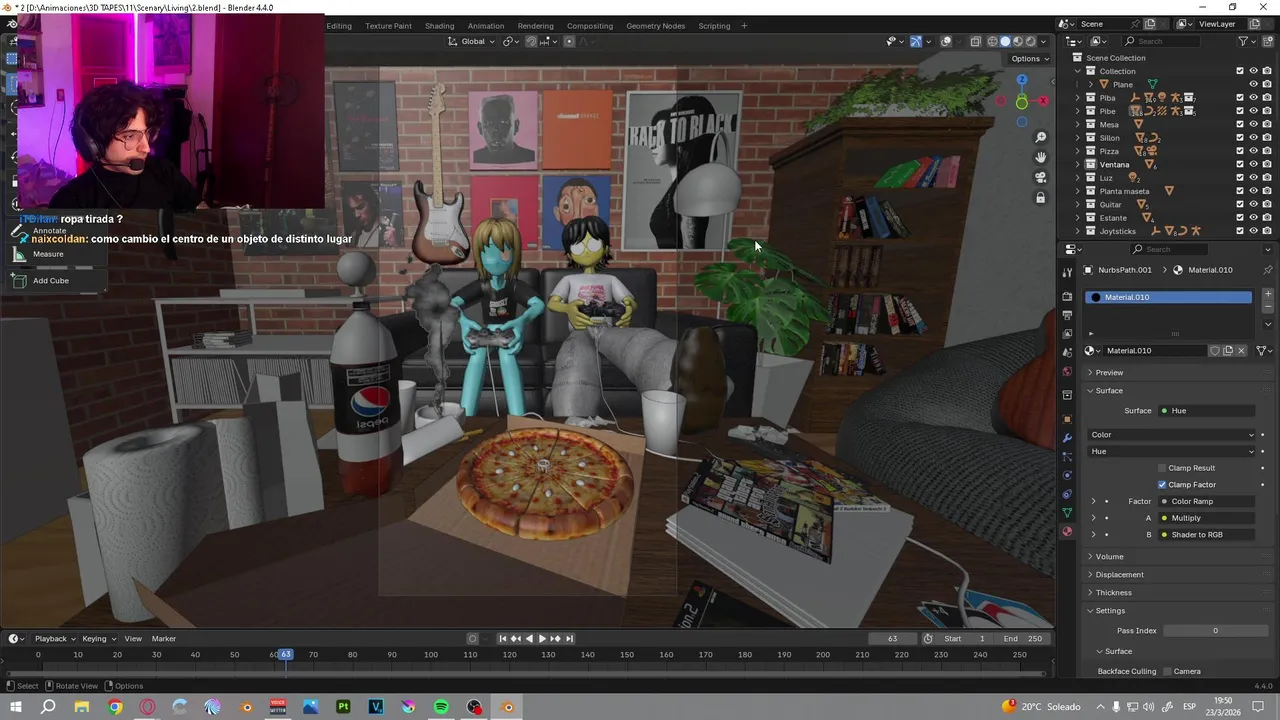Image resolution: width=1280 pixels, height=720 pixels.
Task: Open the Shading workspace tab
Action: [439, 26]
